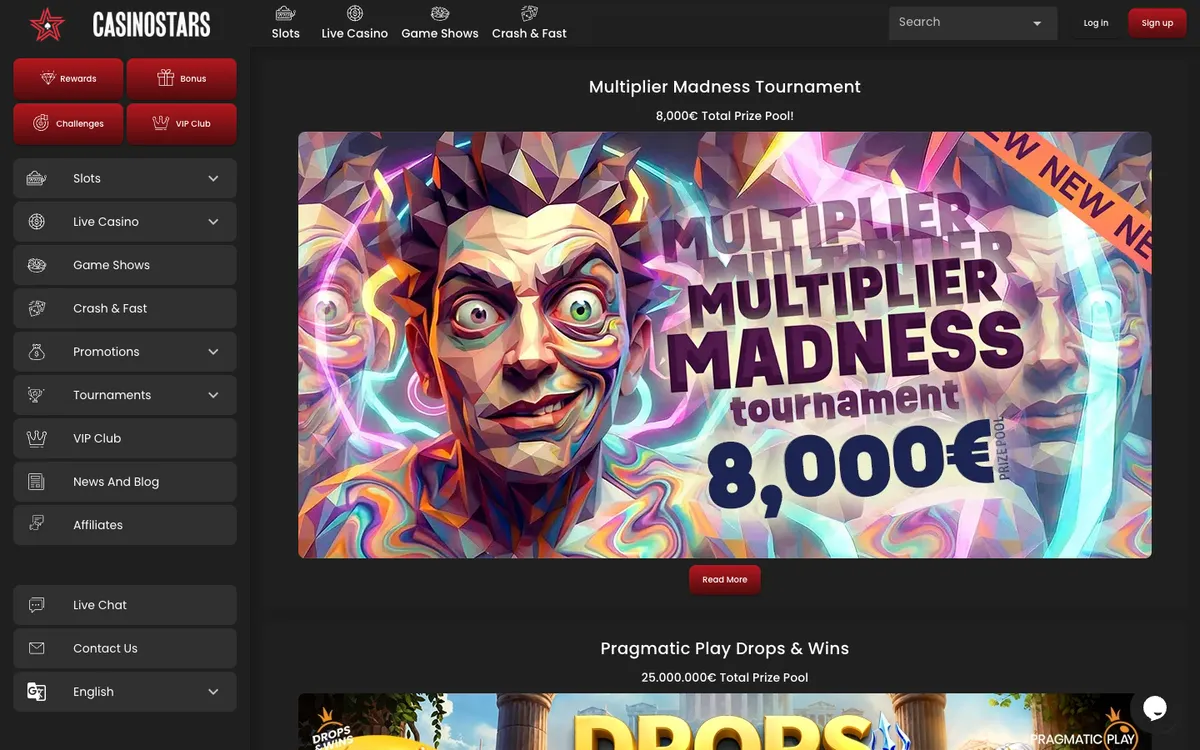Click the crown icon on red VIP Club button

coord(161,123)
